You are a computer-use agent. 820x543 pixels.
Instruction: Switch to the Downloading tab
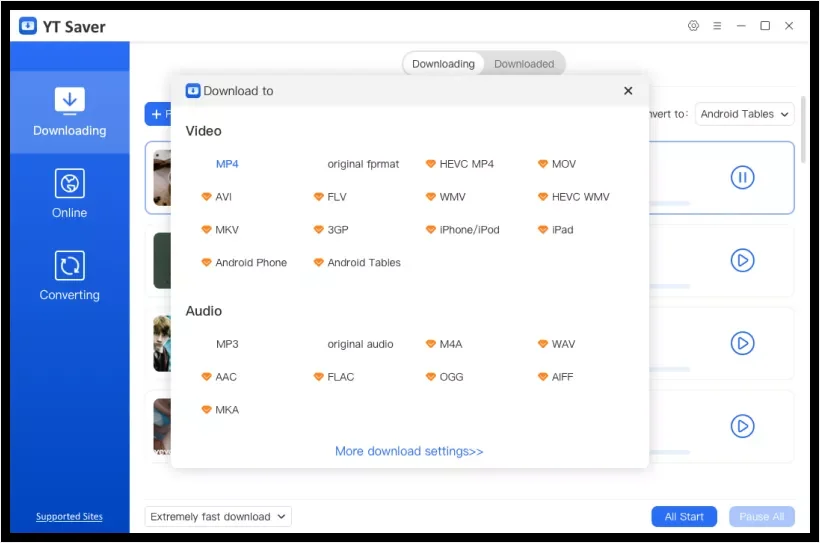click(443, 64)
